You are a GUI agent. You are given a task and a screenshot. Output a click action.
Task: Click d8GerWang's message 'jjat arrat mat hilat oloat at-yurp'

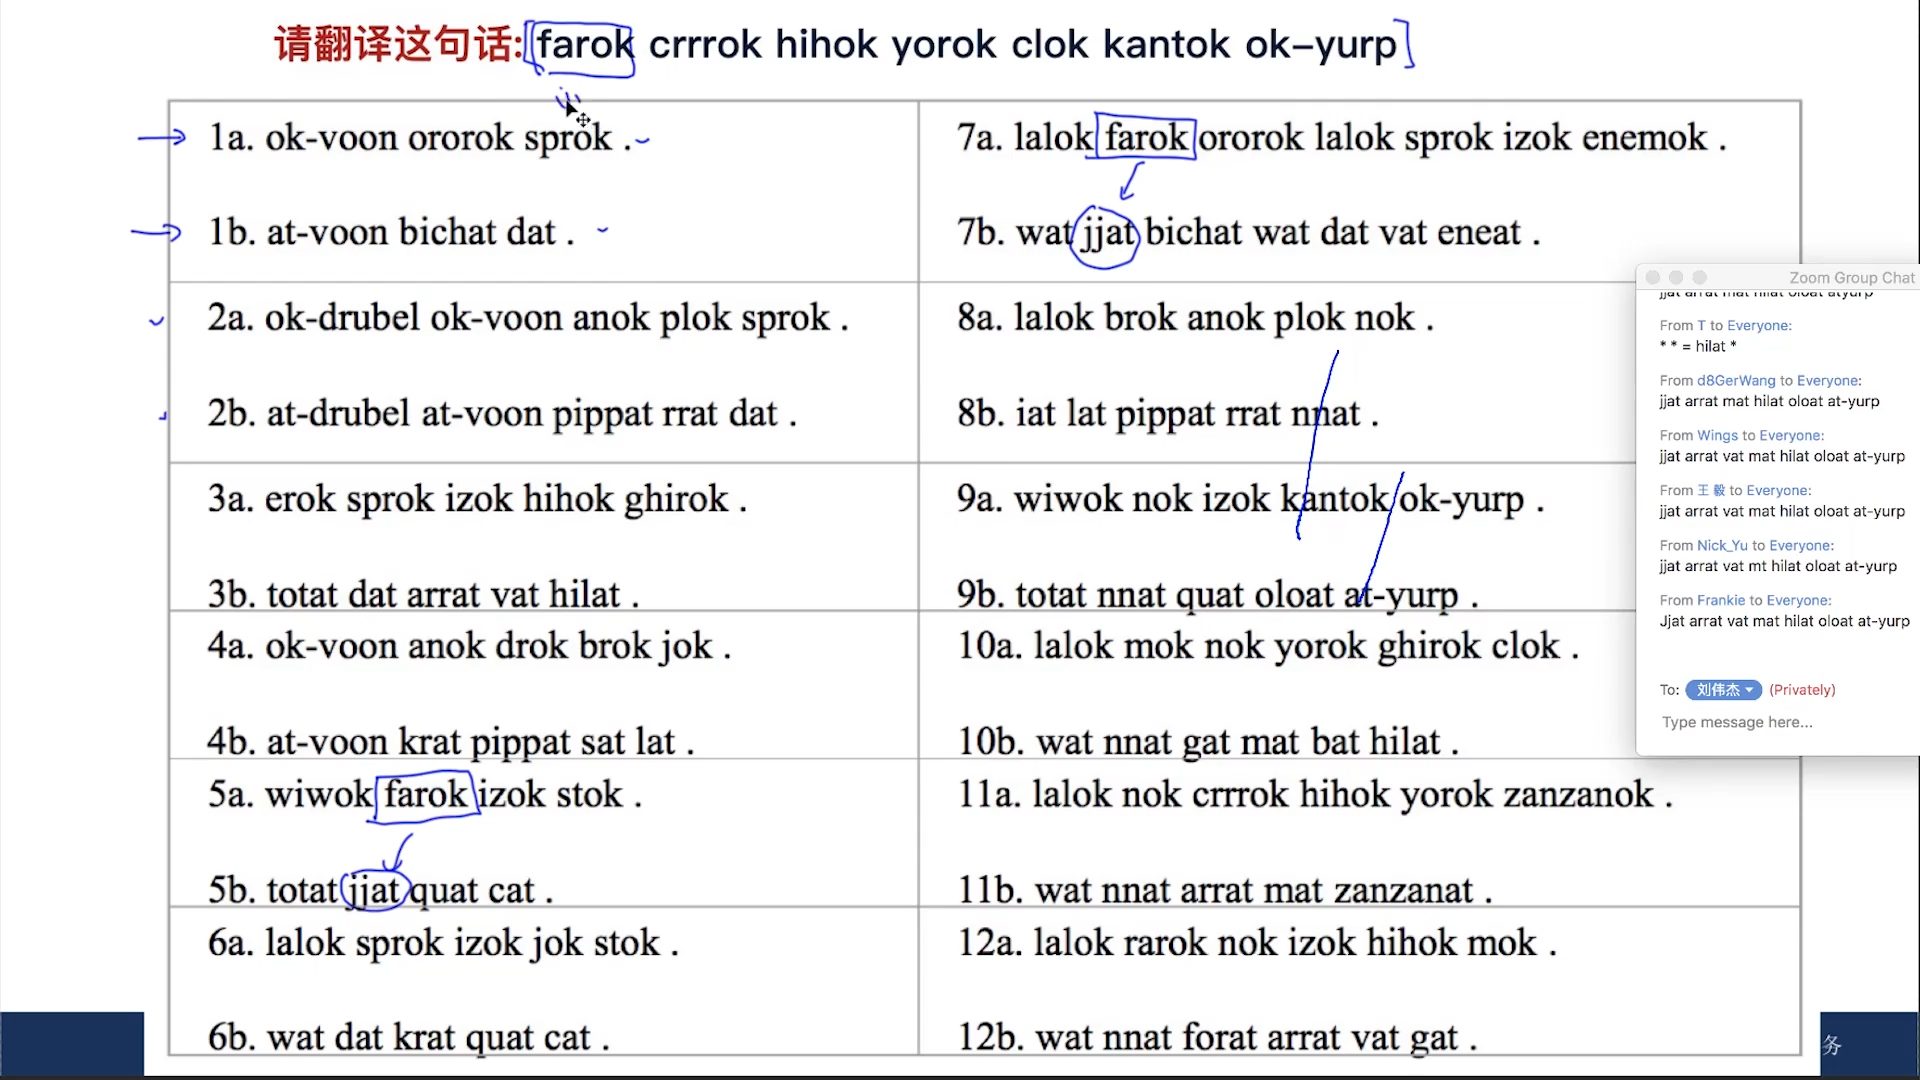click(x=1769, y=401)
